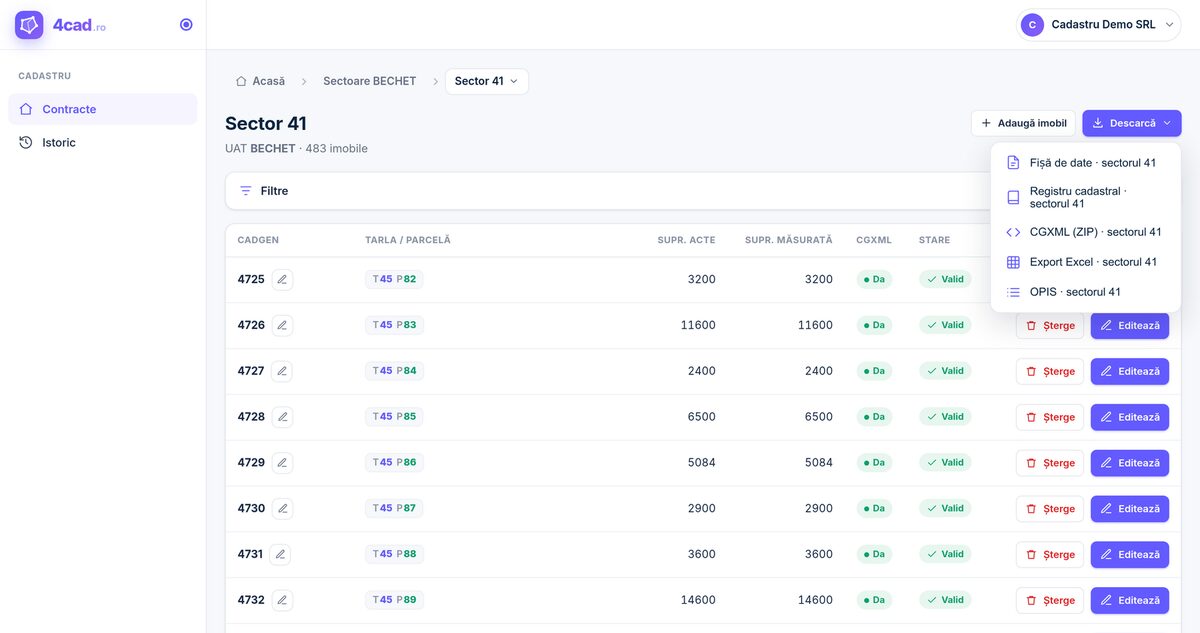
Task: Edit cadgen pencil icon for 4725
Action: [x=283, y=280]
